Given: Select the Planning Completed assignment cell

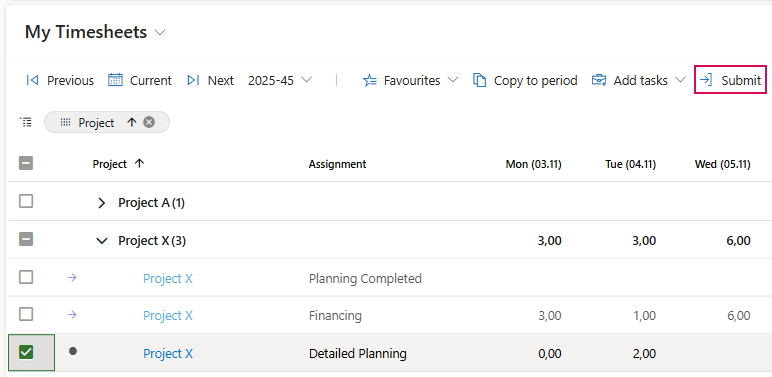Looking at the screenshot, I should (x=365, y=279).
